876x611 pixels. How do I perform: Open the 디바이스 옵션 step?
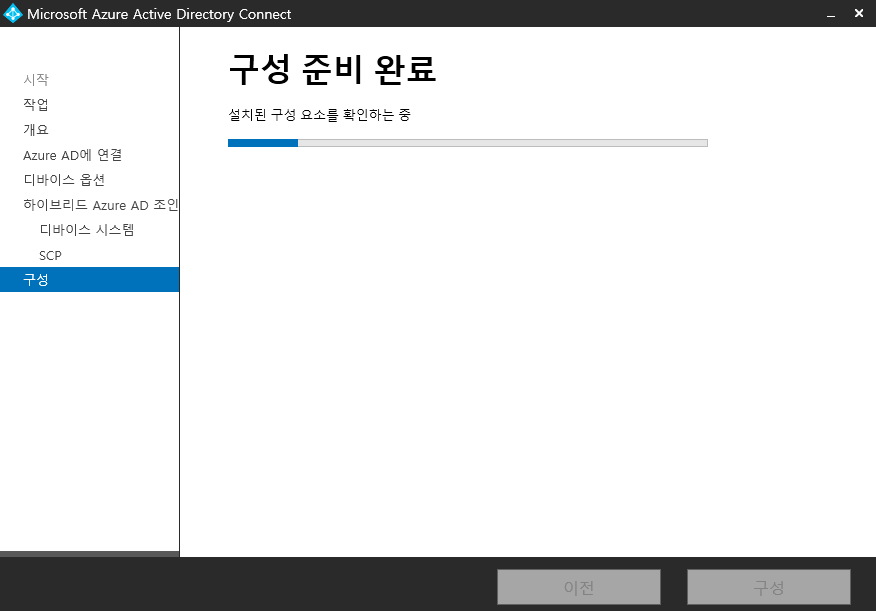tap(64, 180)
